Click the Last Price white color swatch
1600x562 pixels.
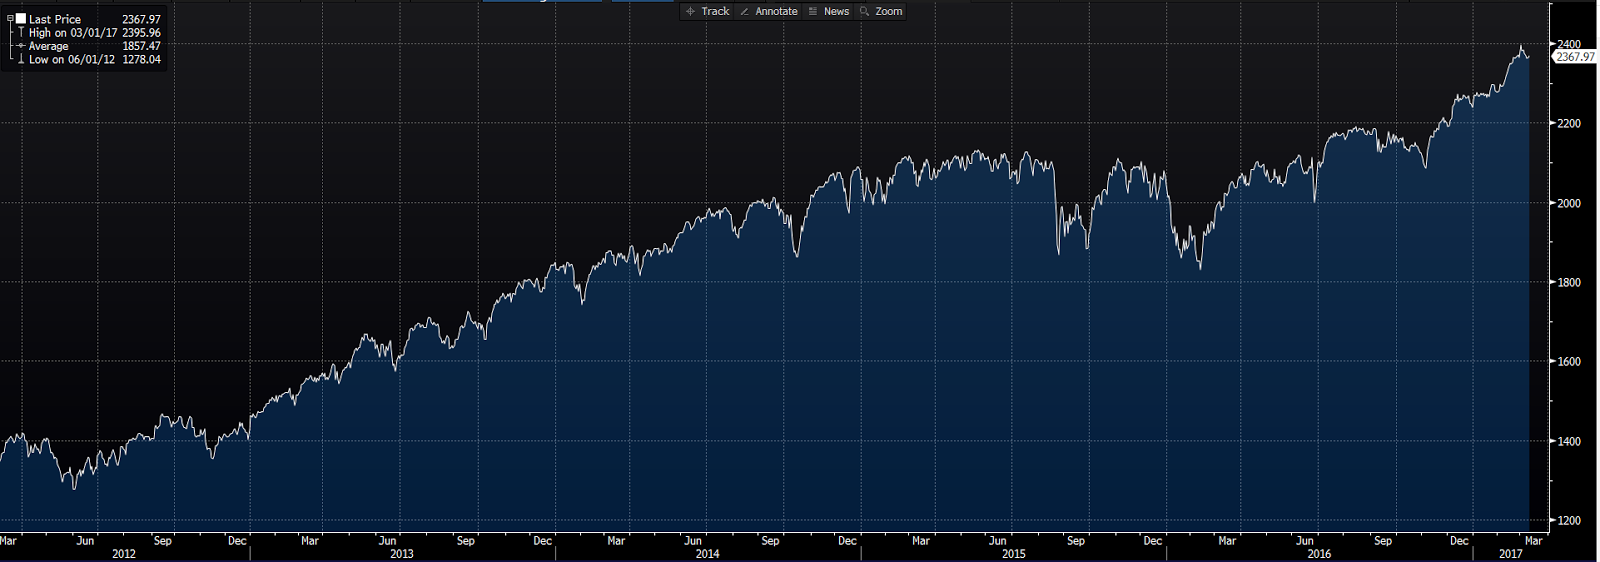coord(21,19)
